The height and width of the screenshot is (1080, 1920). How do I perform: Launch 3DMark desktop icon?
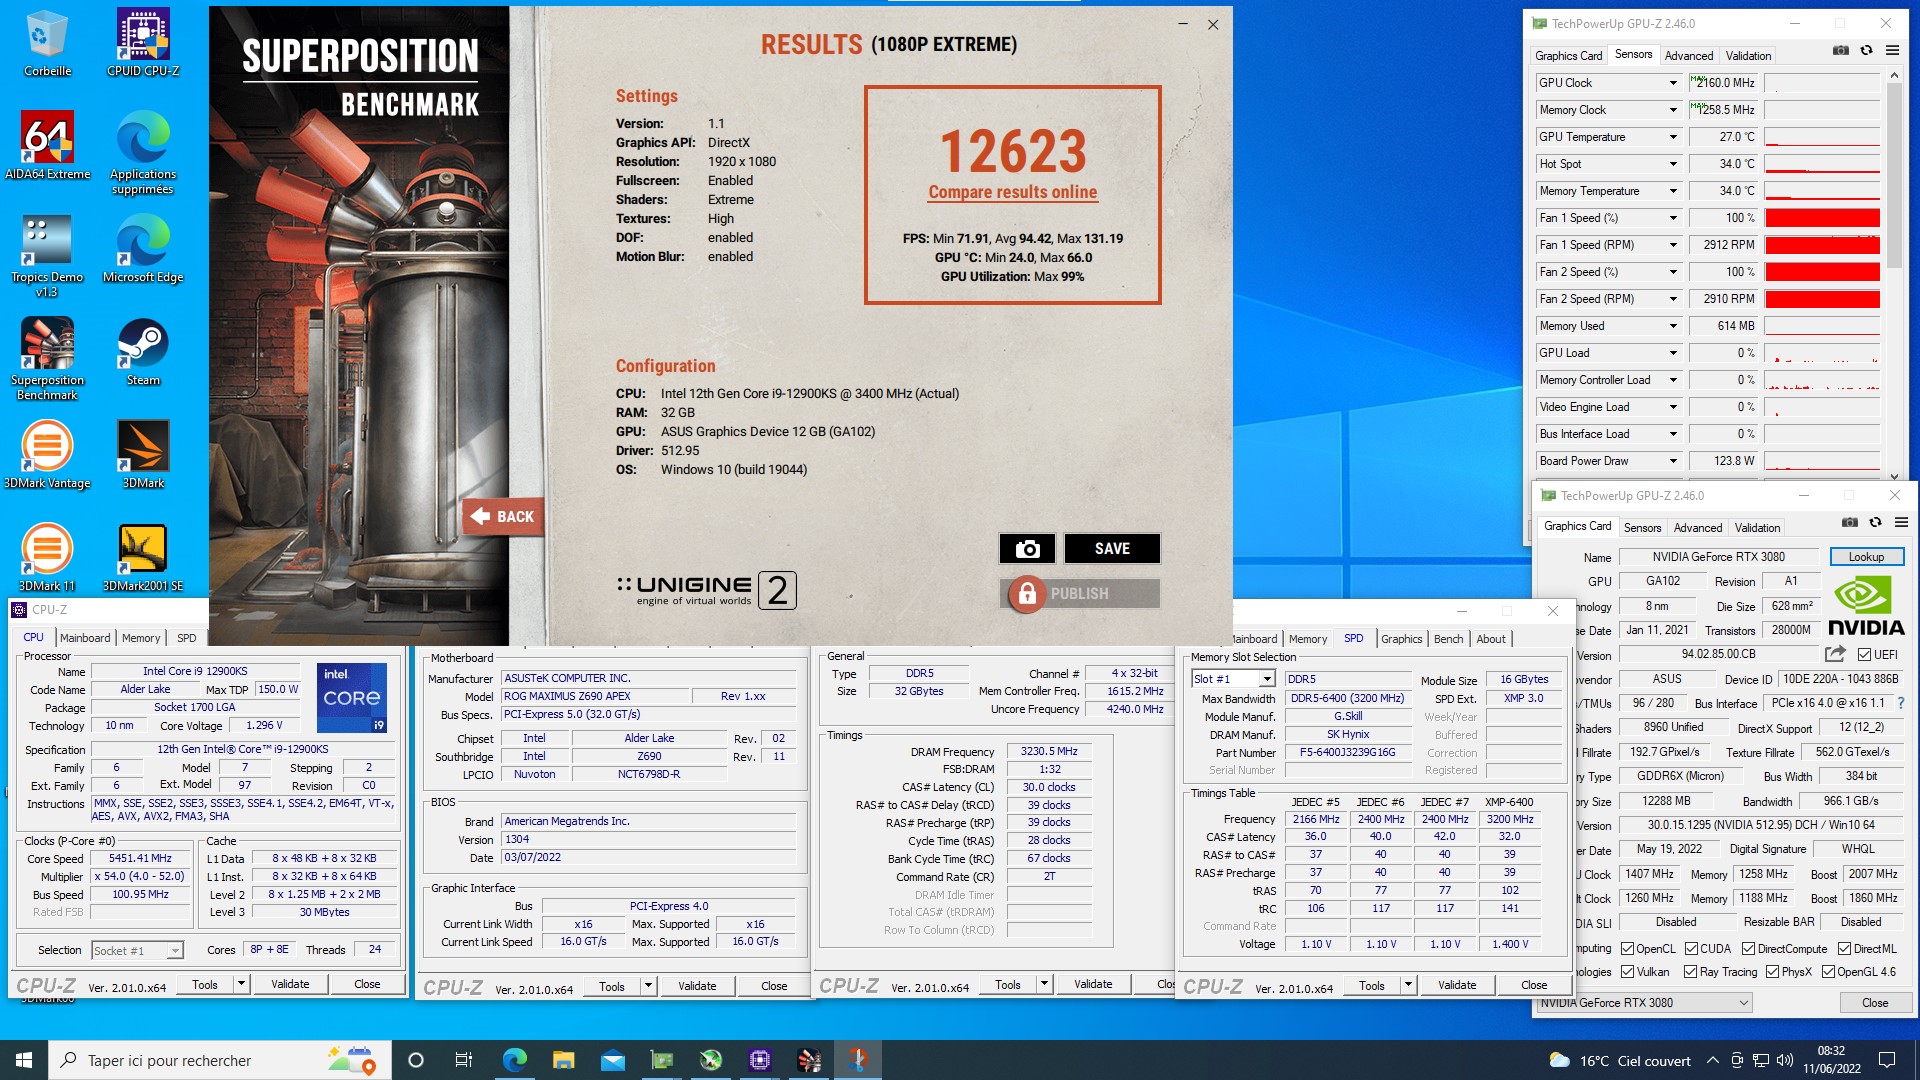pyautogui.click(x=143, y=455)
